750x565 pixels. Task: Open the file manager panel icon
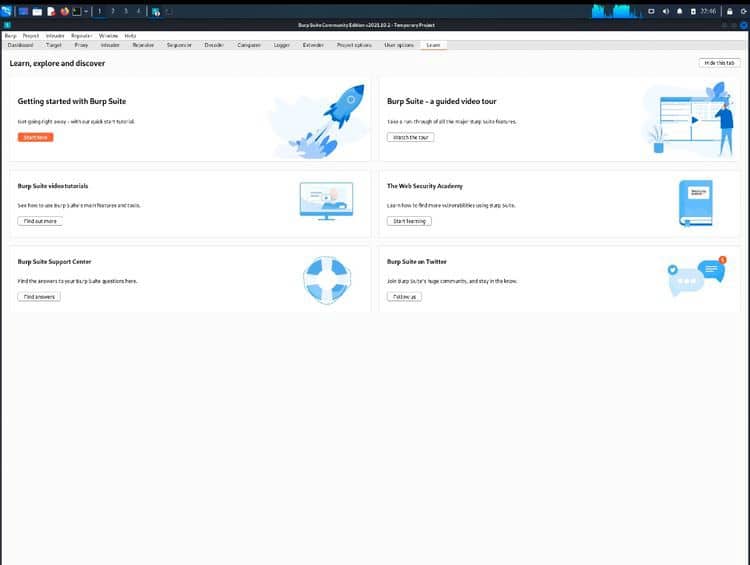(37, 11)
